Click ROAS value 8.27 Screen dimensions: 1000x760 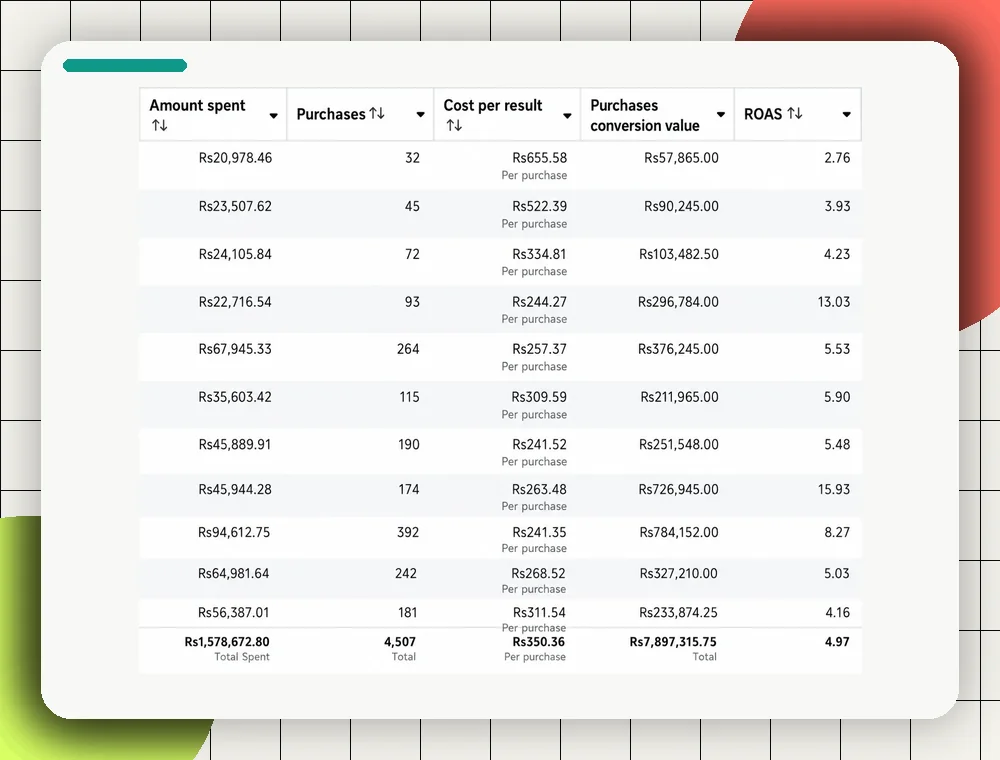[x=837, y=532]
